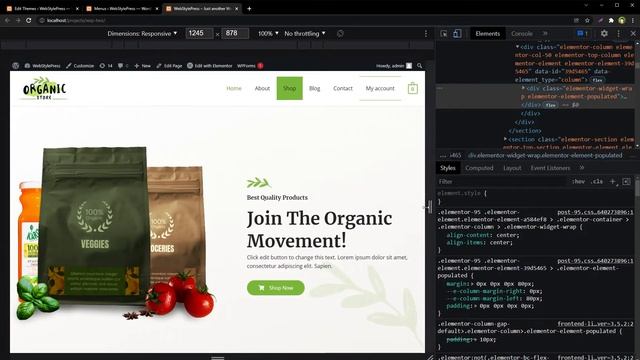This screenshot has width=640, height=360.
Task: Toggle the .cls class editor
Action: point(597,181)
